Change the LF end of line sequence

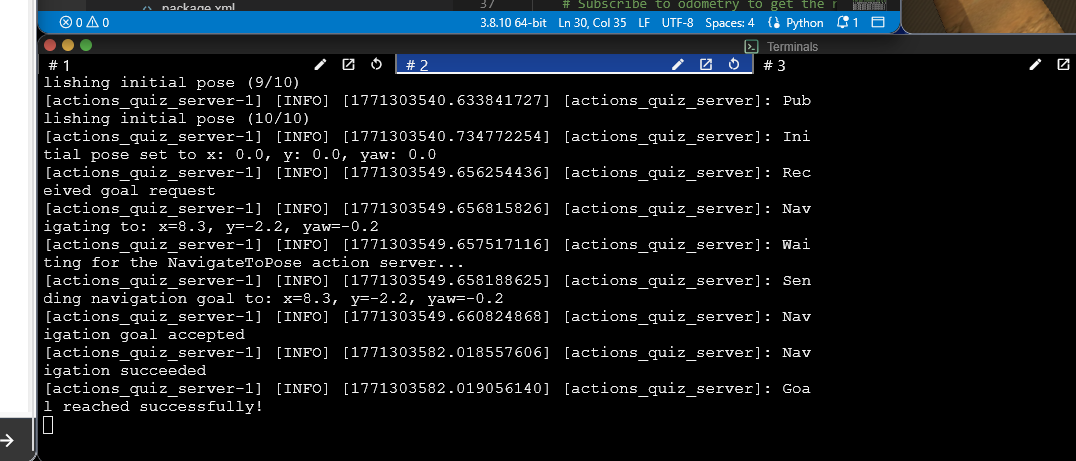[x=644, y=22]
